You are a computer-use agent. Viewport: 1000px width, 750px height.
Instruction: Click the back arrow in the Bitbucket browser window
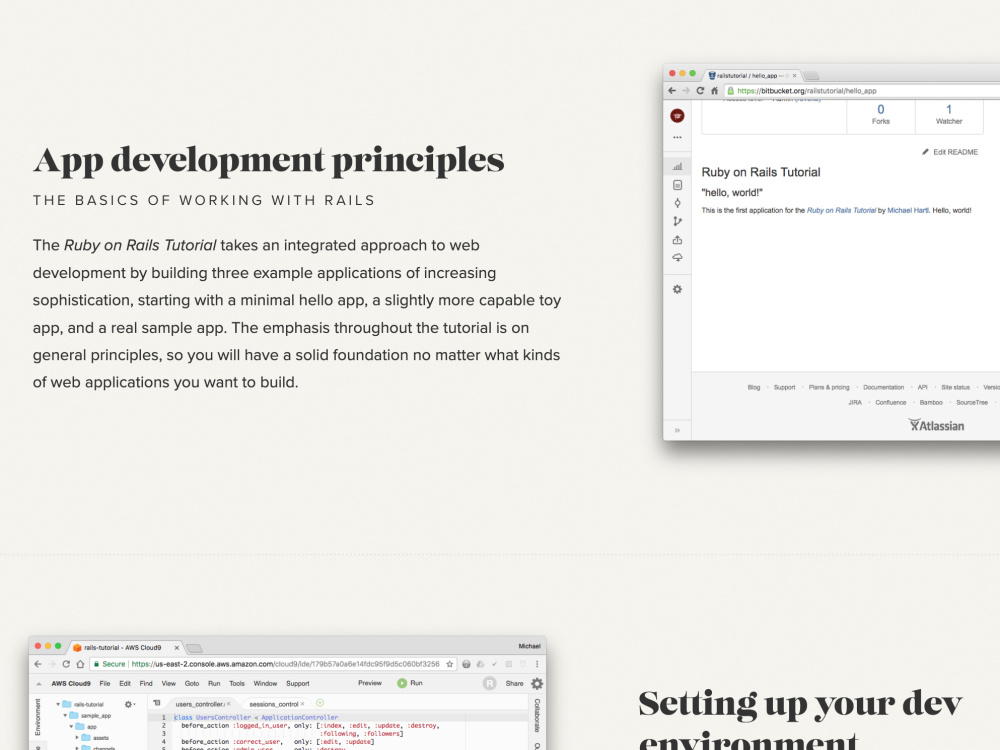point(672,91)
